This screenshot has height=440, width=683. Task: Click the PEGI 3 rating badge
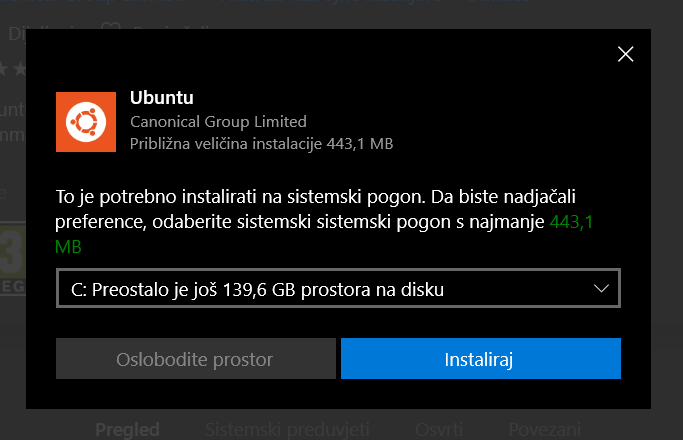tap(12, 256)
